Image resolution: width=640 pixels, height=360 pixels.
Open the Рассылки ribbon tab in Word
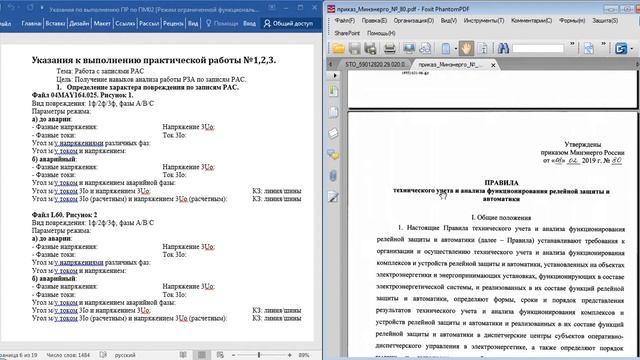(x=149, y=24)
